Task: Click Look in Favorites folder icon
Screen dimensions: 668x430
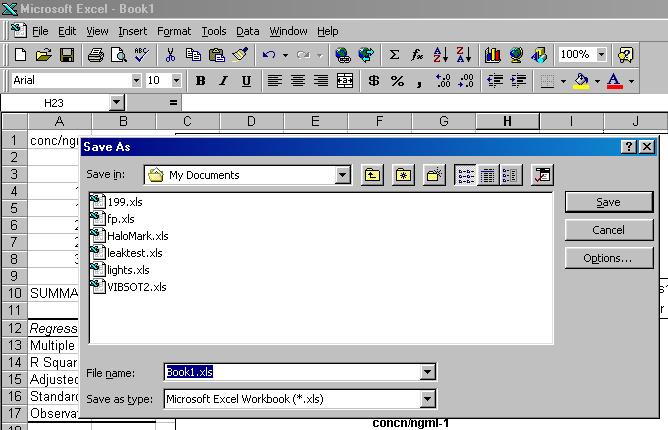Action: coord(403,175)
